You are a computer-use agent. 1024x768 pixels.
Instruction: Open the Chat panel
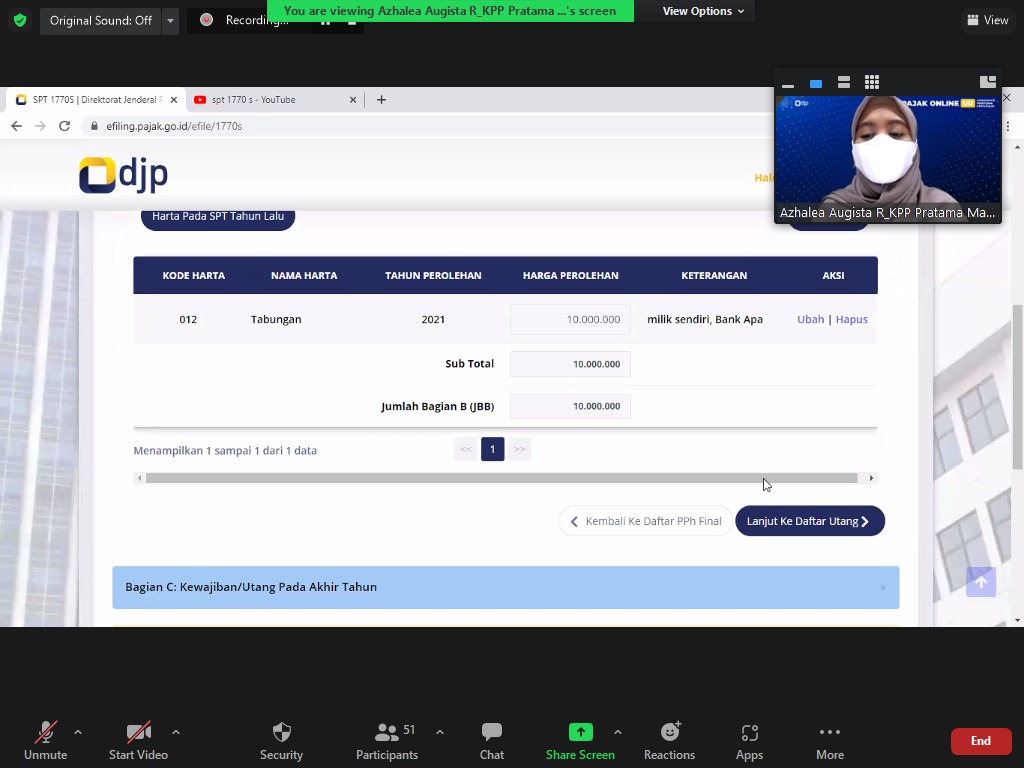click(x=491, y=741)
